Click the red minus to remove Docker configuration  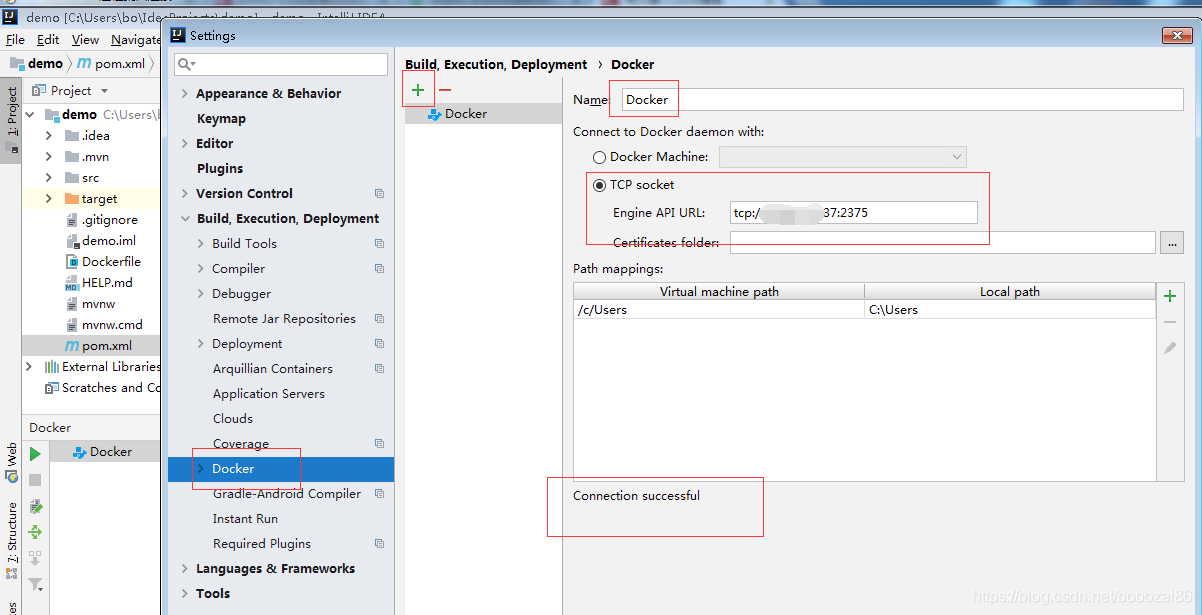click(x=445, y=90)
